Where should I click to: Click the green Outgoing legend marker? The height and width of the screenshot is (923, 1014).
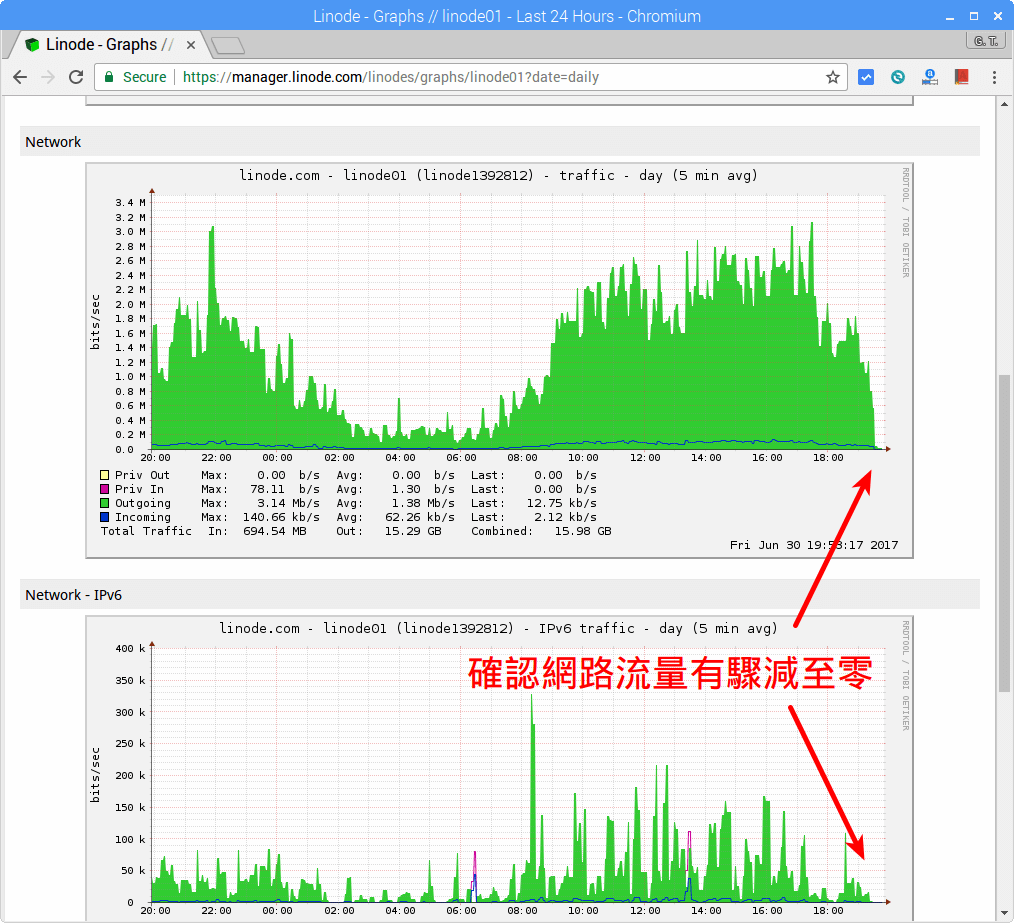point(103,503)
